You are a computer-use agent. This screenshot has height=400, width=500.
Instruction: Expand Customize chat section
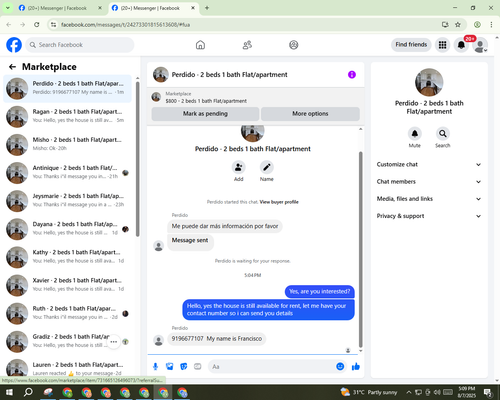429,164
